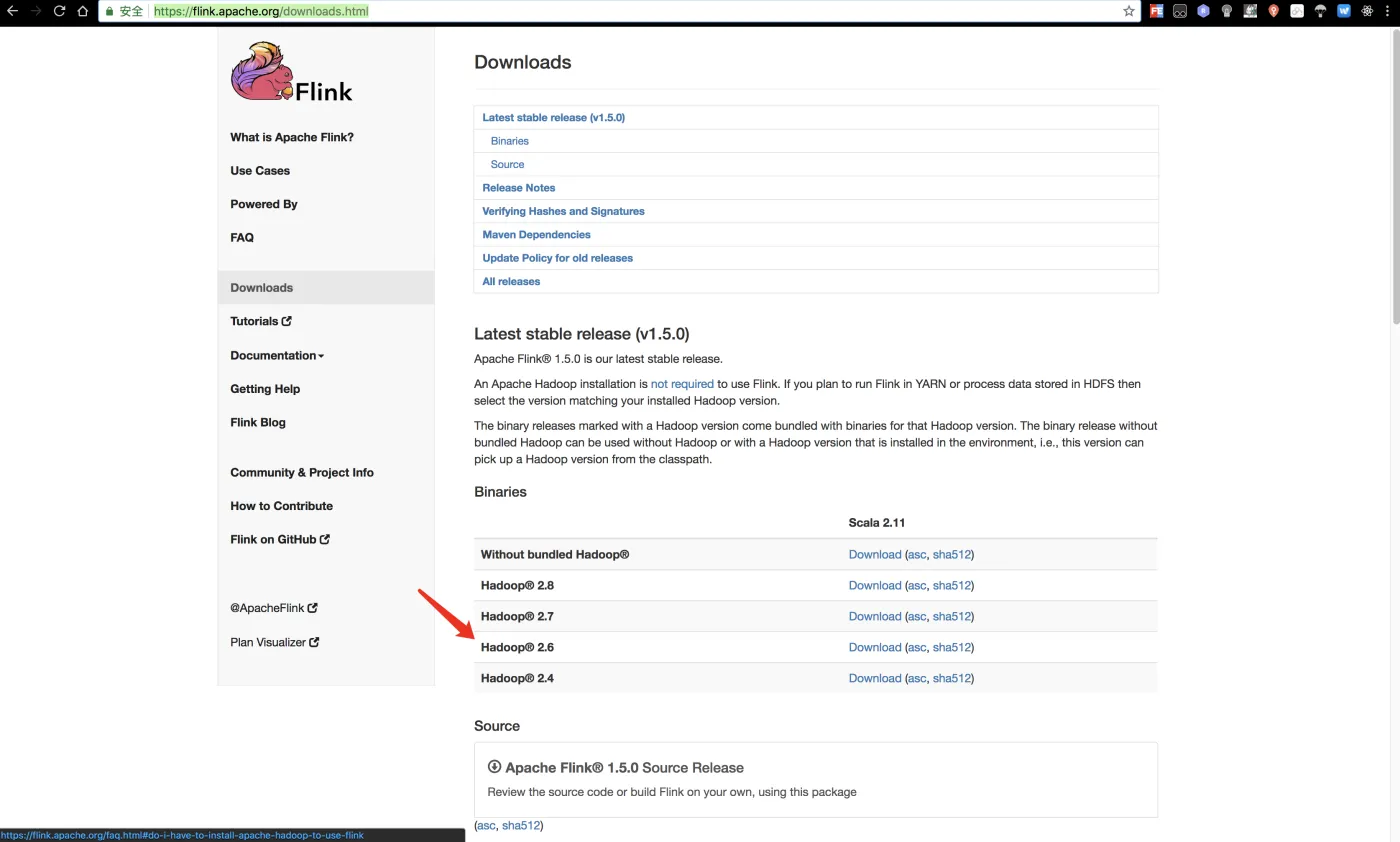This screenshot has height=842, width=1400.
Task: Open asc signature for Hadoop 2.7
Action: (917, 616)
